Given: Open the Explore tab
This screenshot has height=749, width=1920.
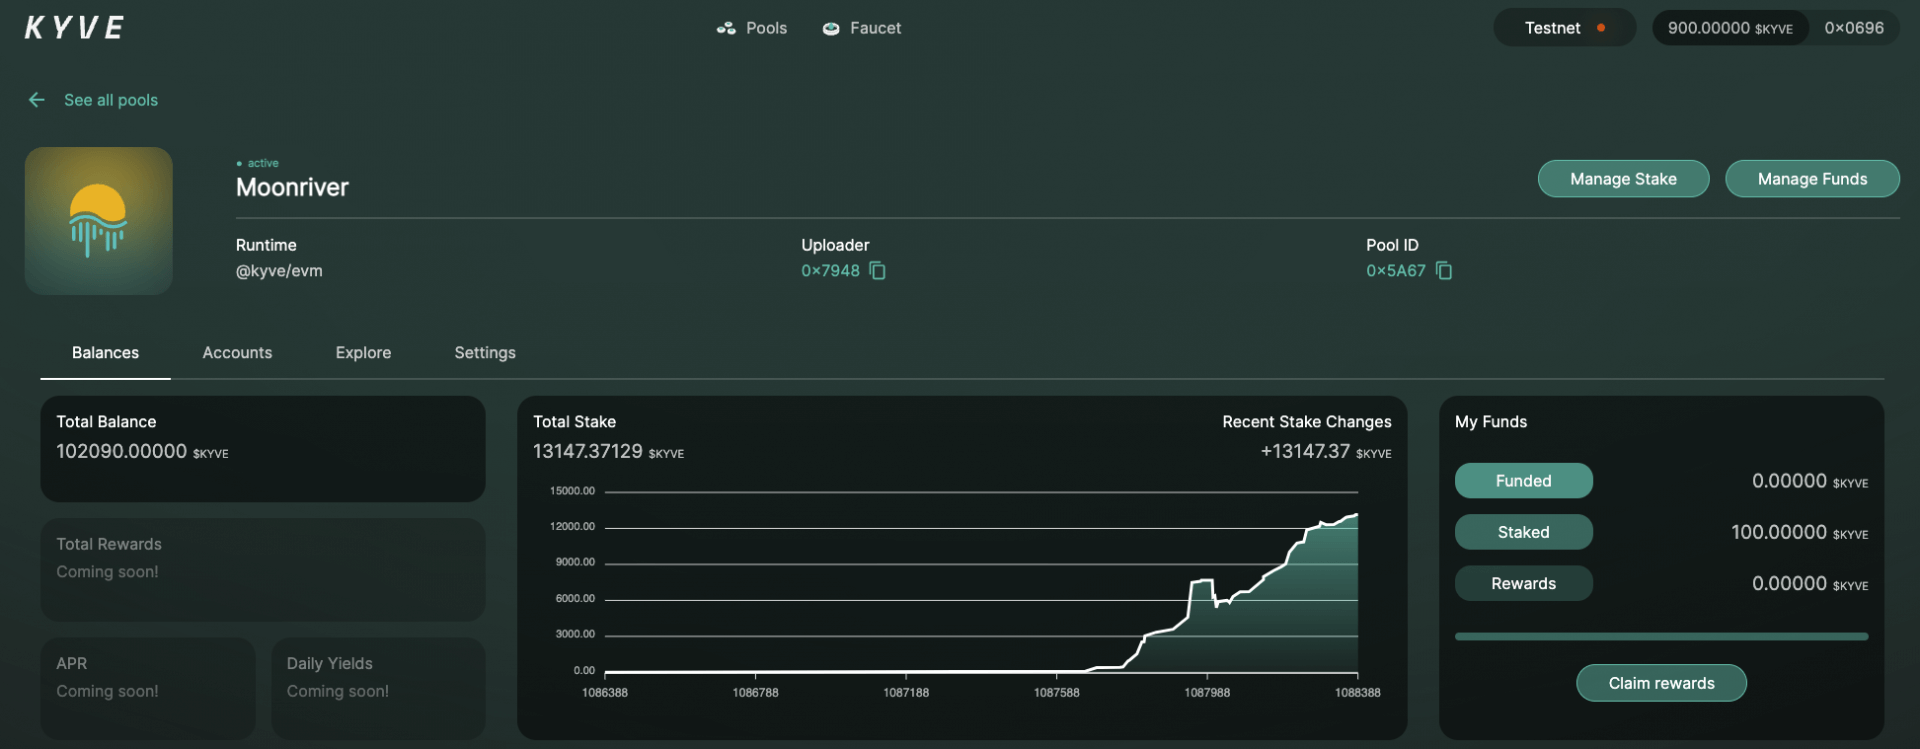Looking at the screenshot, I should coord(363,353).
